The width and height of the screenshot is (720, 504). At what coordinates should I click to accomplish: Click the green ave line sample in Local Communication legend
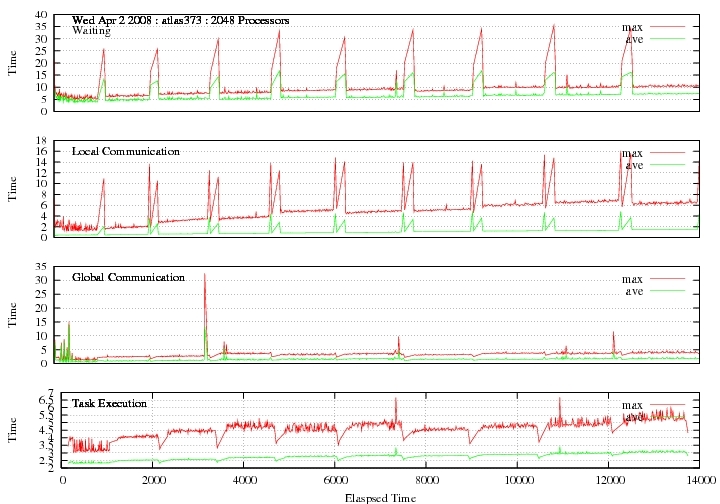click(667, 164)
